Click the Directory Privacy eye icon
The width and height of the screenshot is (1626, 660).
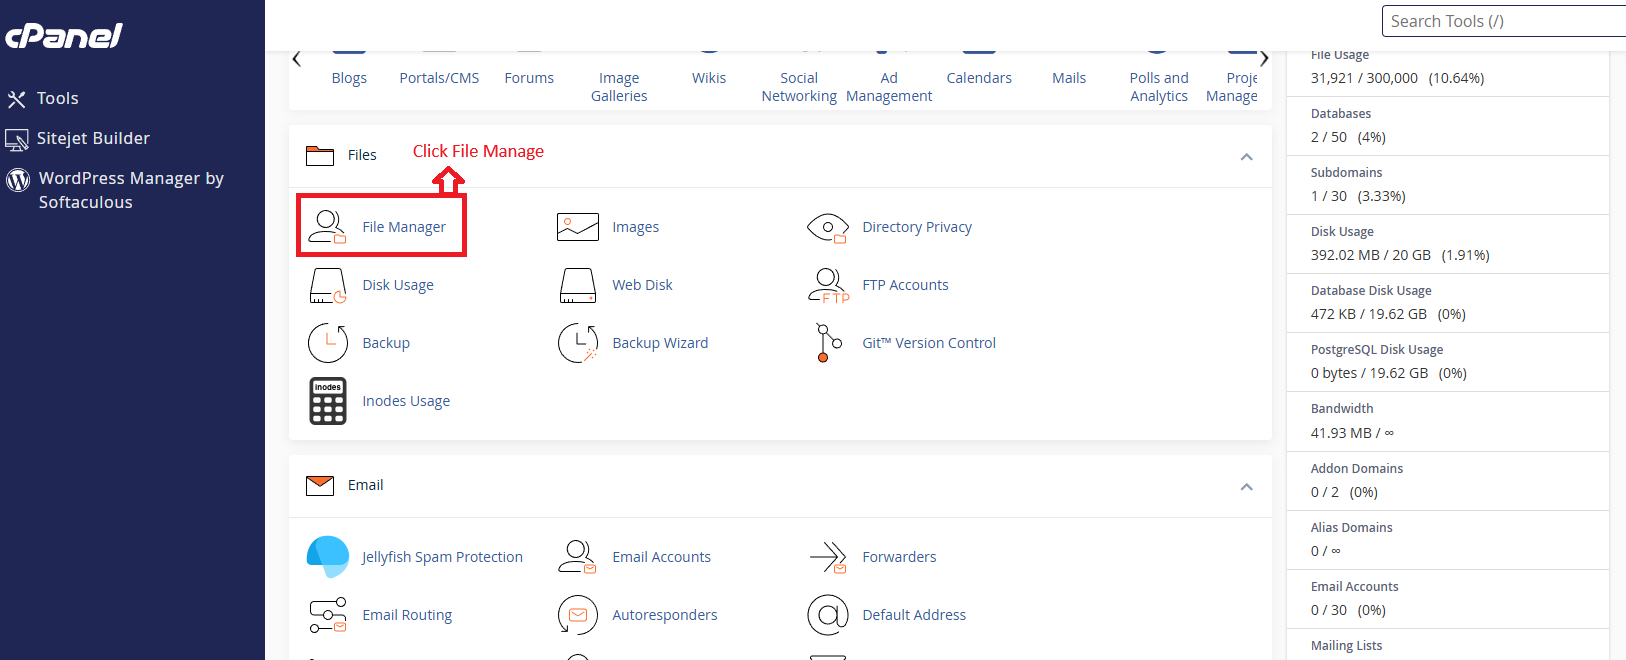pos(828,228)
